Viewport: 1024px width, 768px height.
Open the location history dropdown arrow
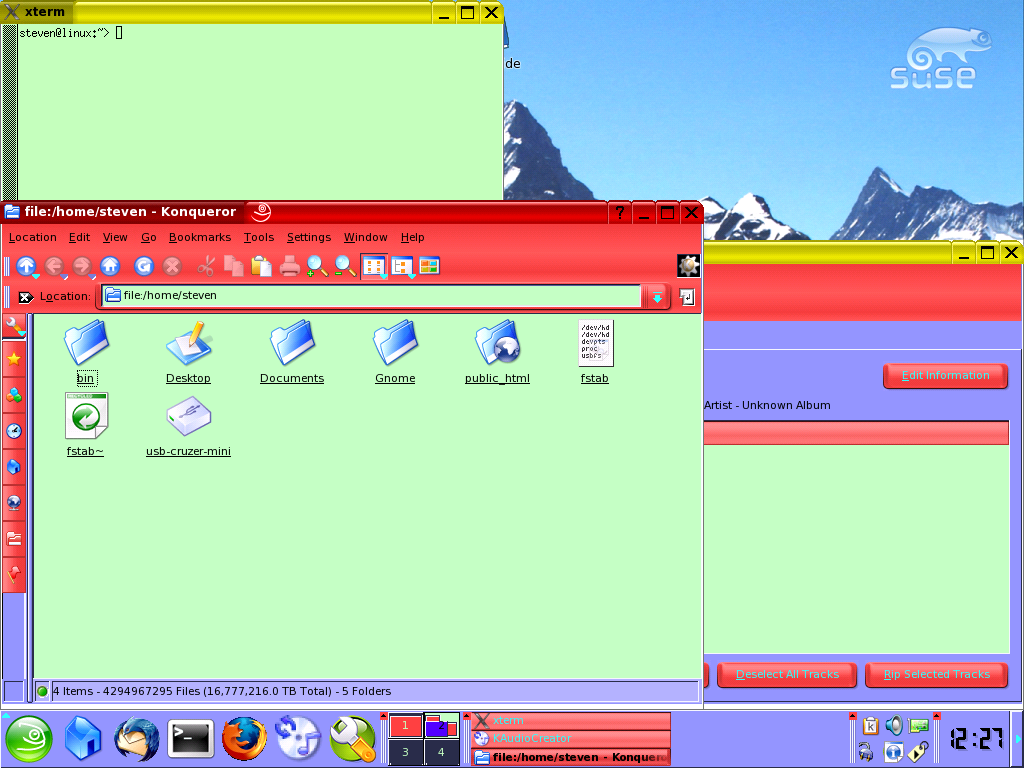coord(656,297)
